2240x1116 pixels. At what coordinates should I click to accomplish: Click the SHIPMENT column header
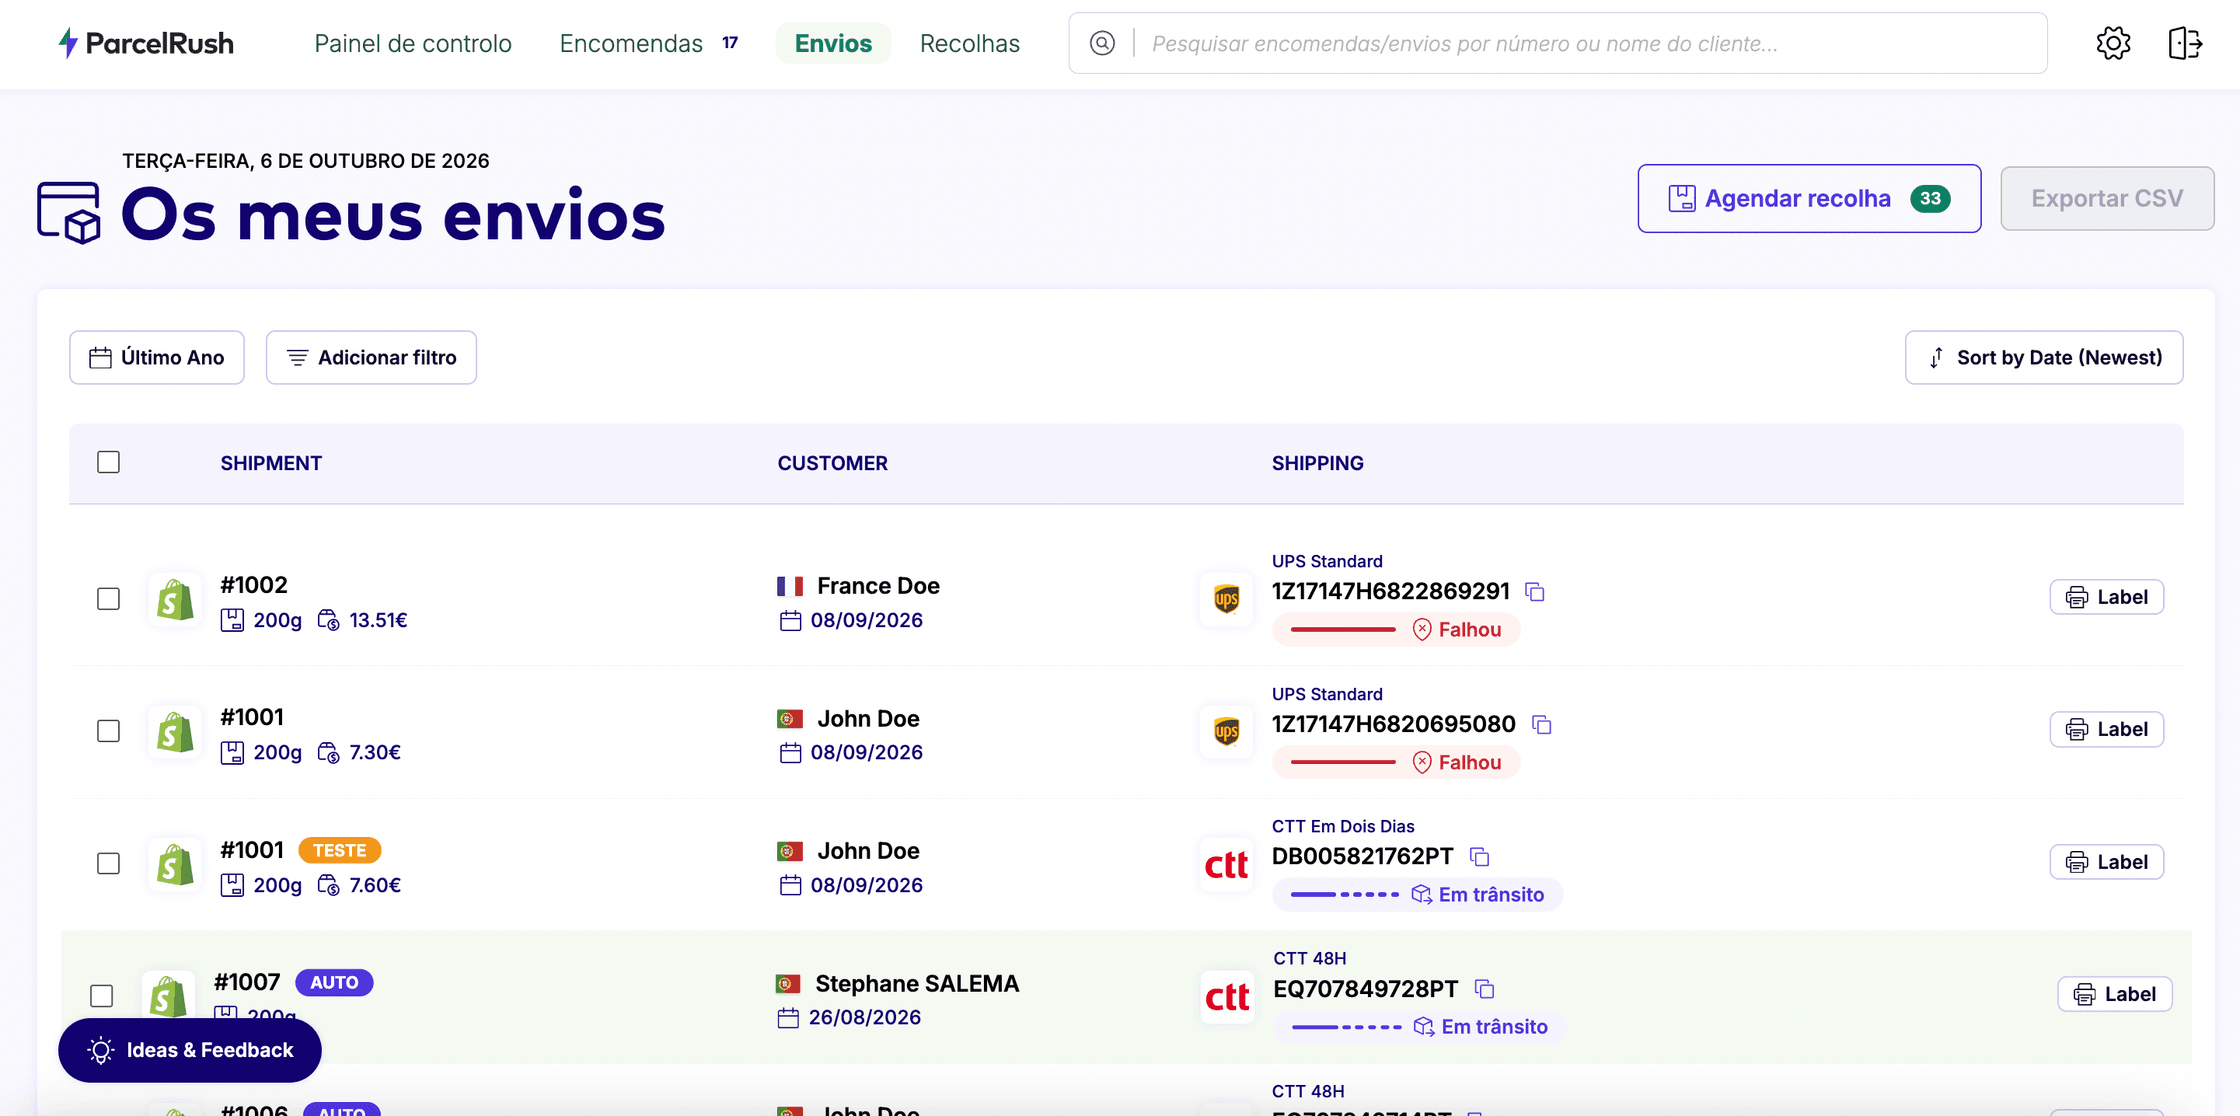click(x=271, y=463)
